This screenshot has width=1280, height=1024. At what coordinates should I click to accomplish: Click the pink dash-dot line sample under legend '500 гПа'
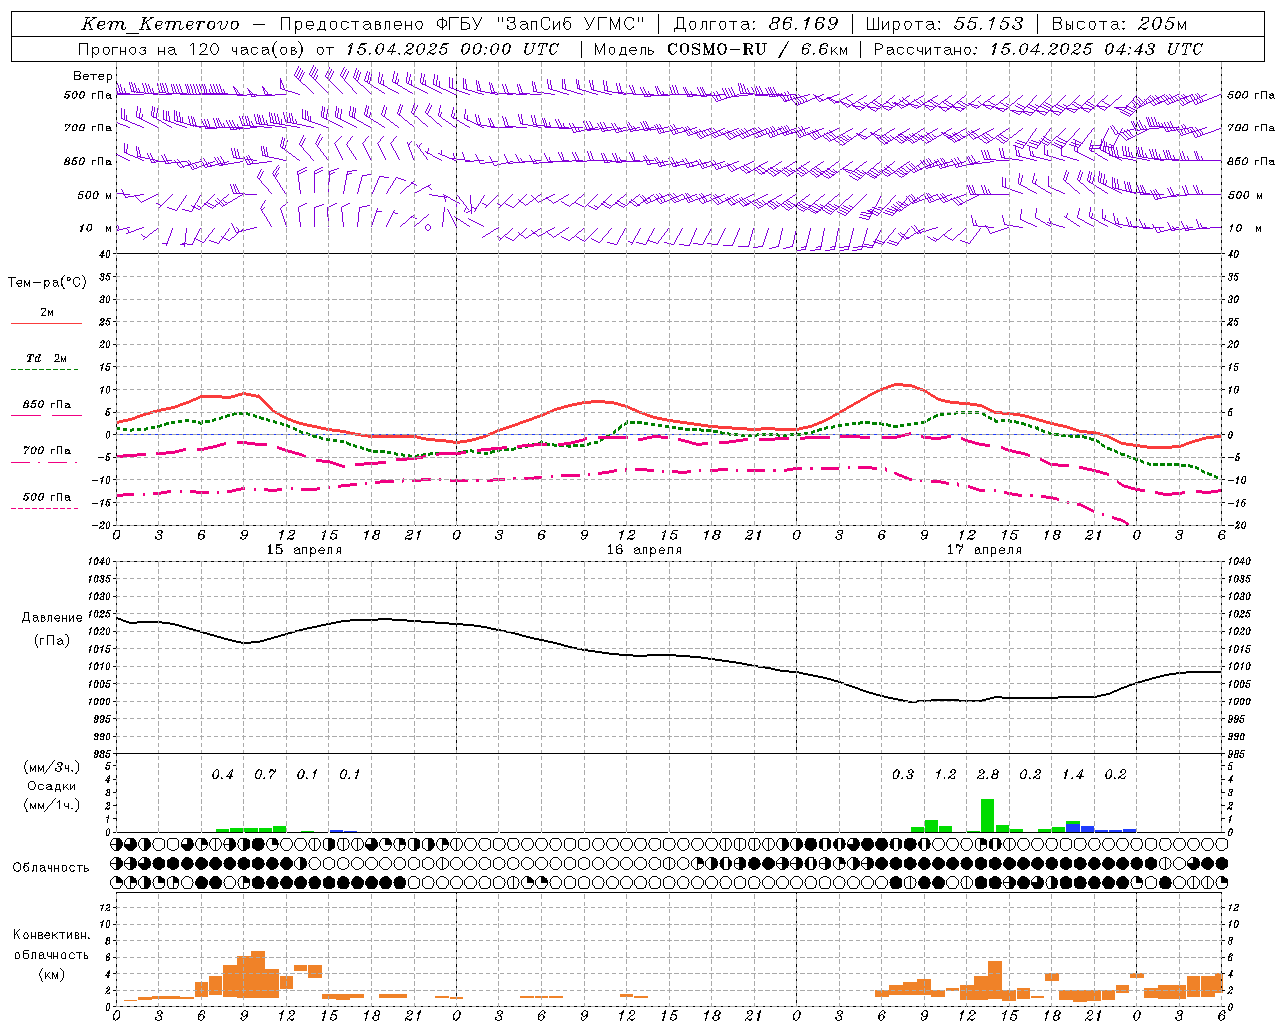pos(44,508)
